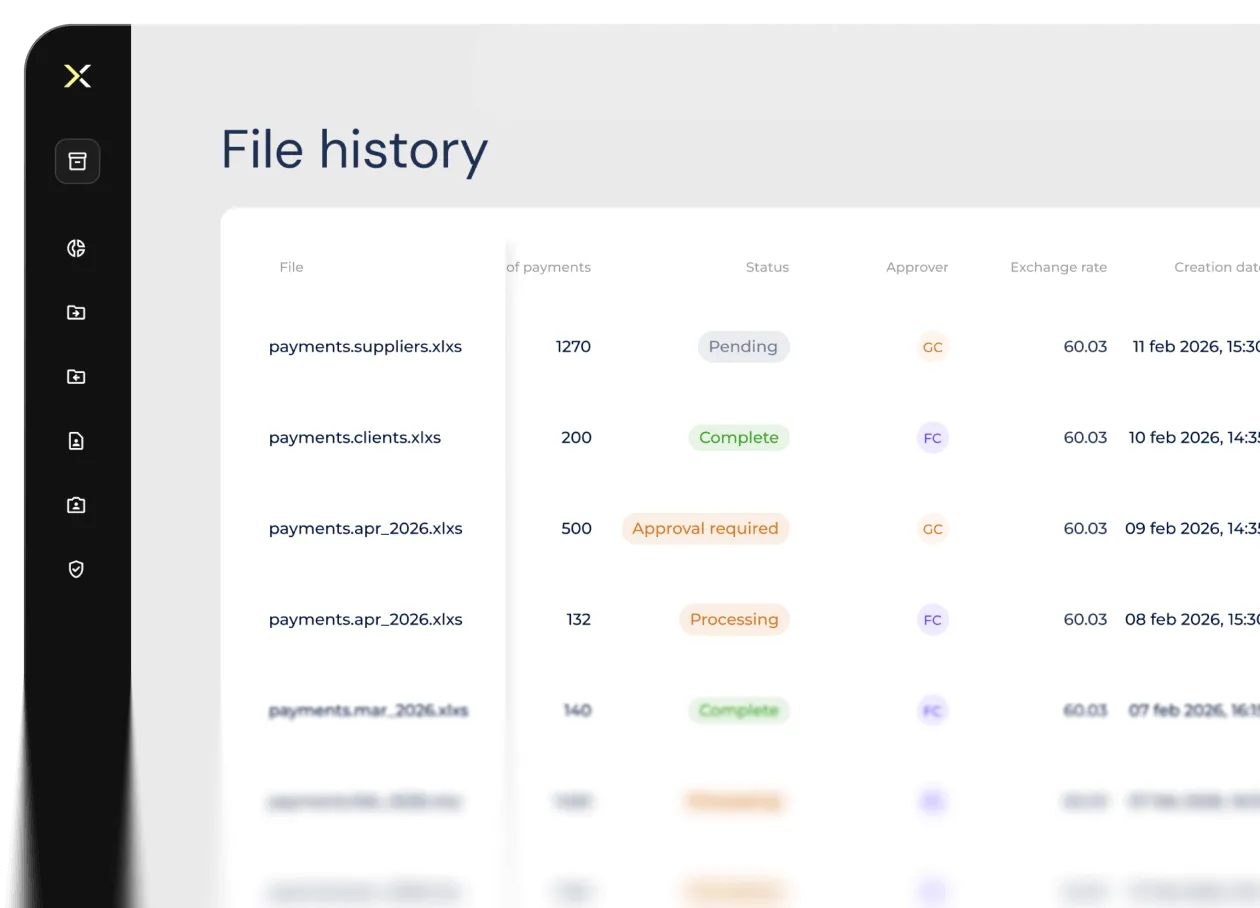Open the archive box sidebar icon
This screenshot has width=1260, height=908.
(77, 161)
